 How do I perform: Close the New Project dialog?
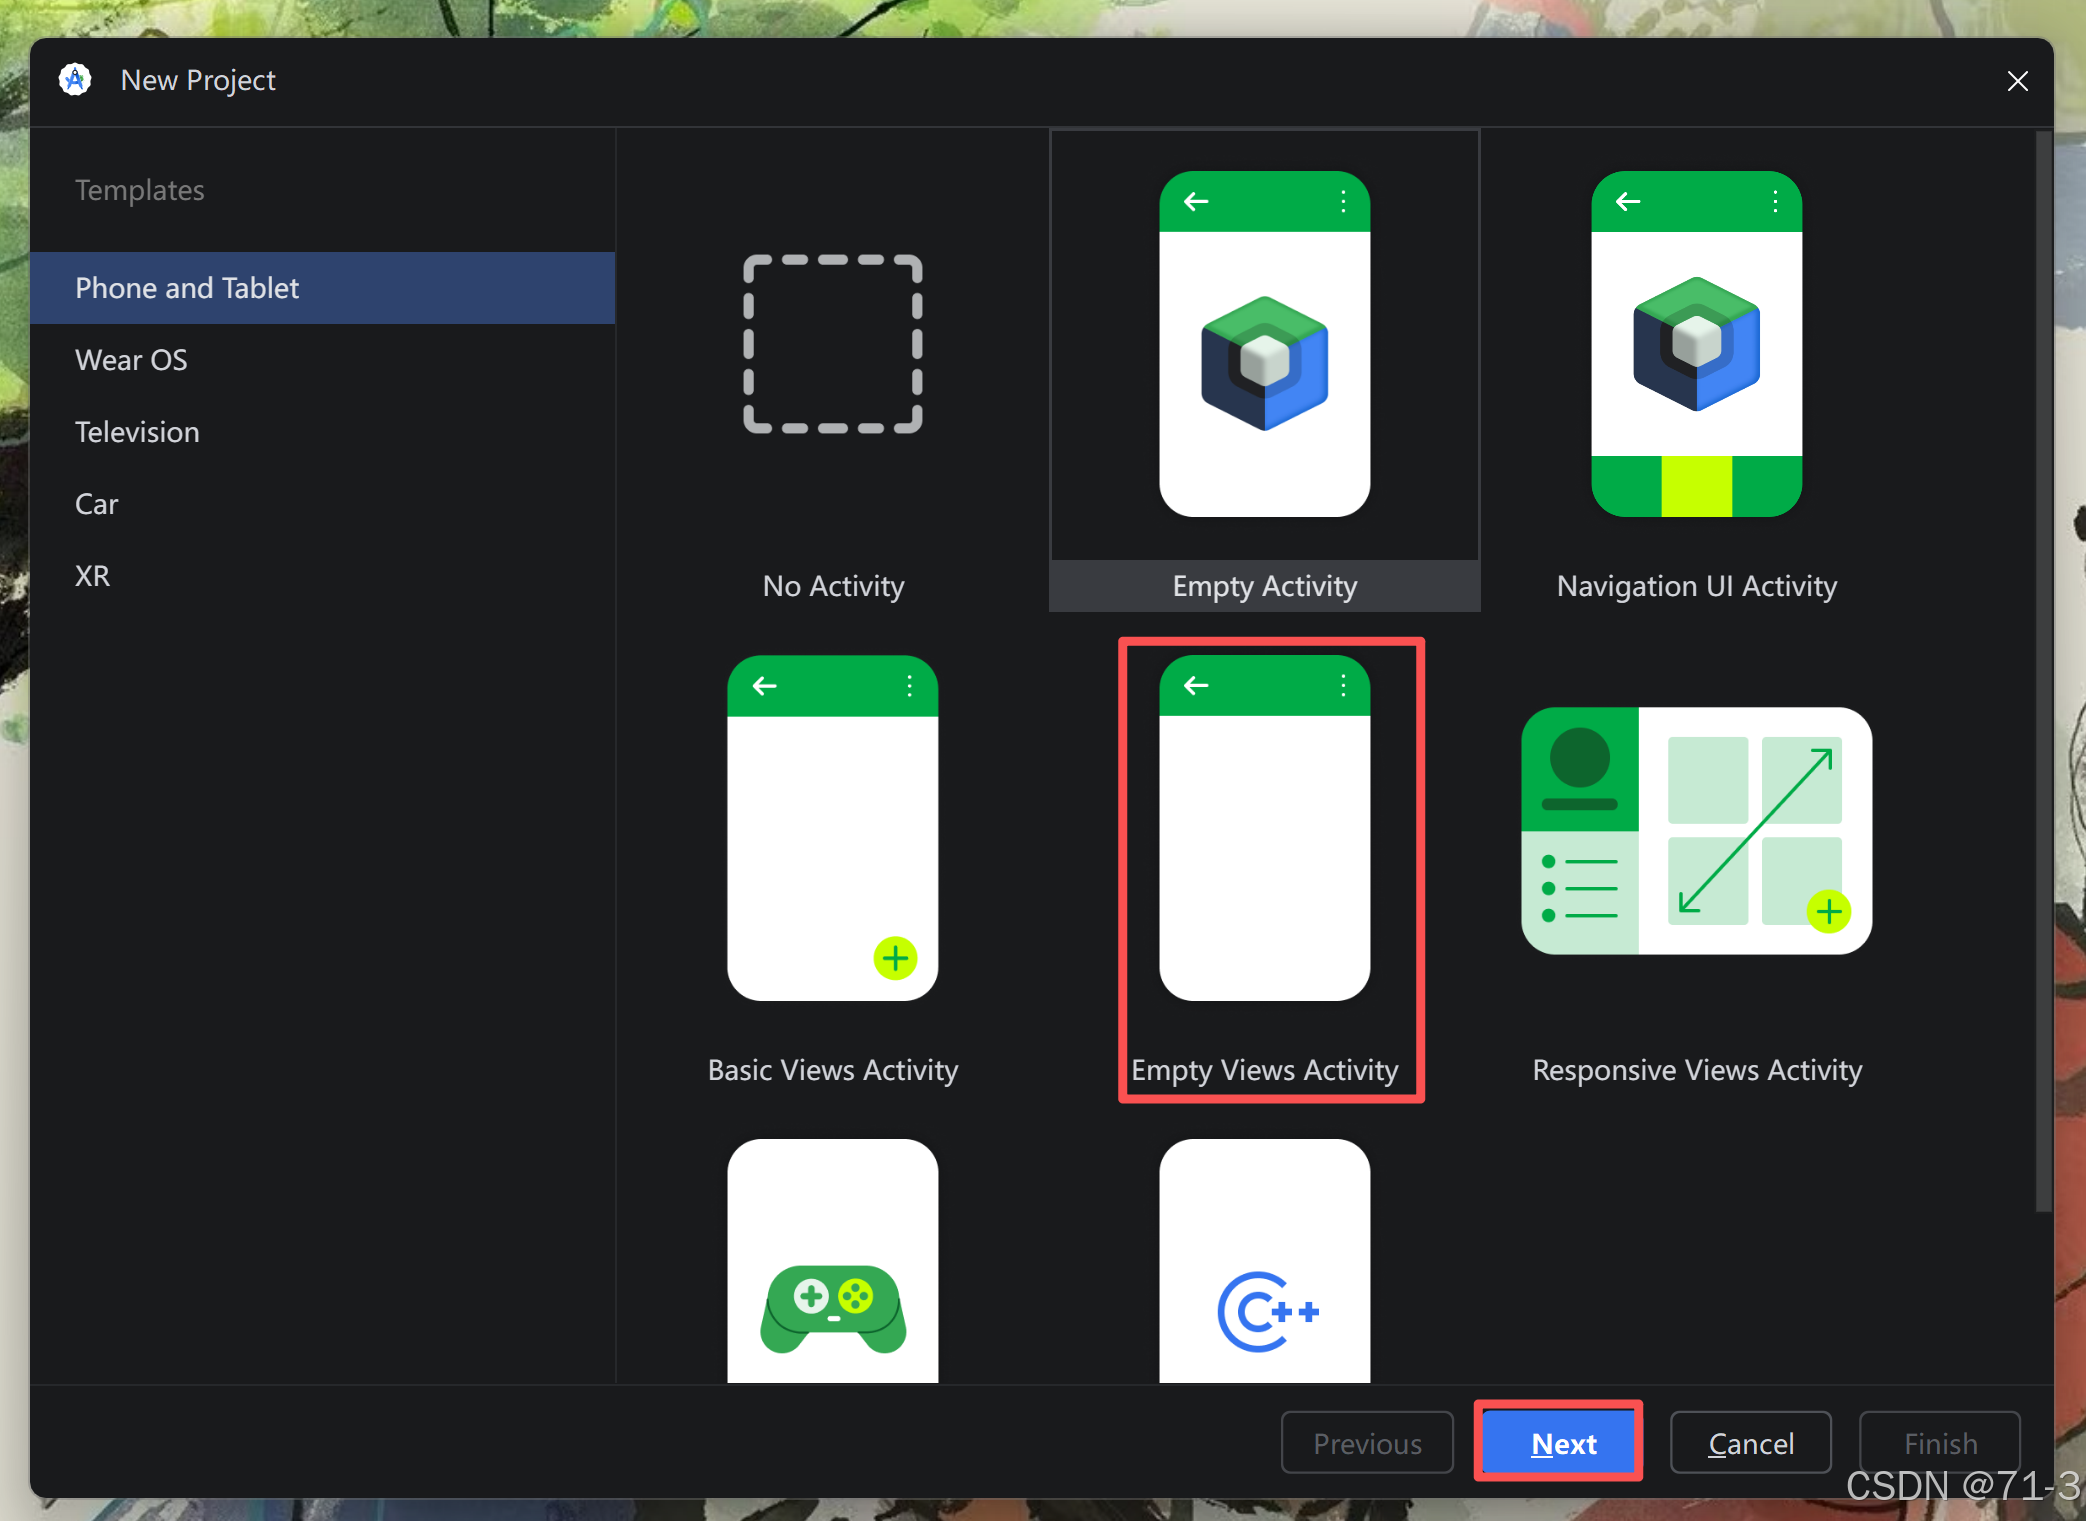pyautogui.click(x=2017, y=81)
